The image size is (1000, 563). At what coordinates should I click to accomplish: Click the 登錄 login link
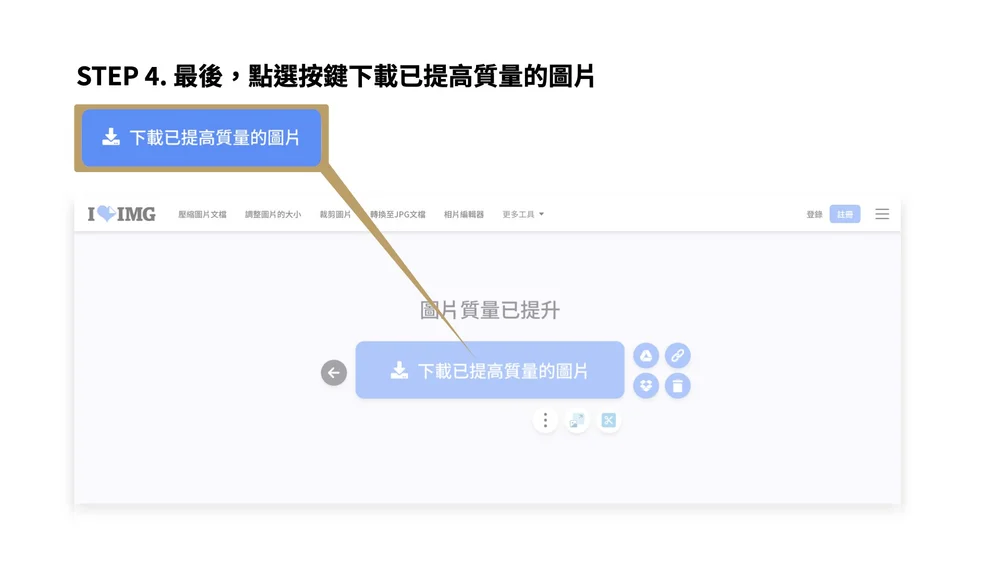point(814,214)
